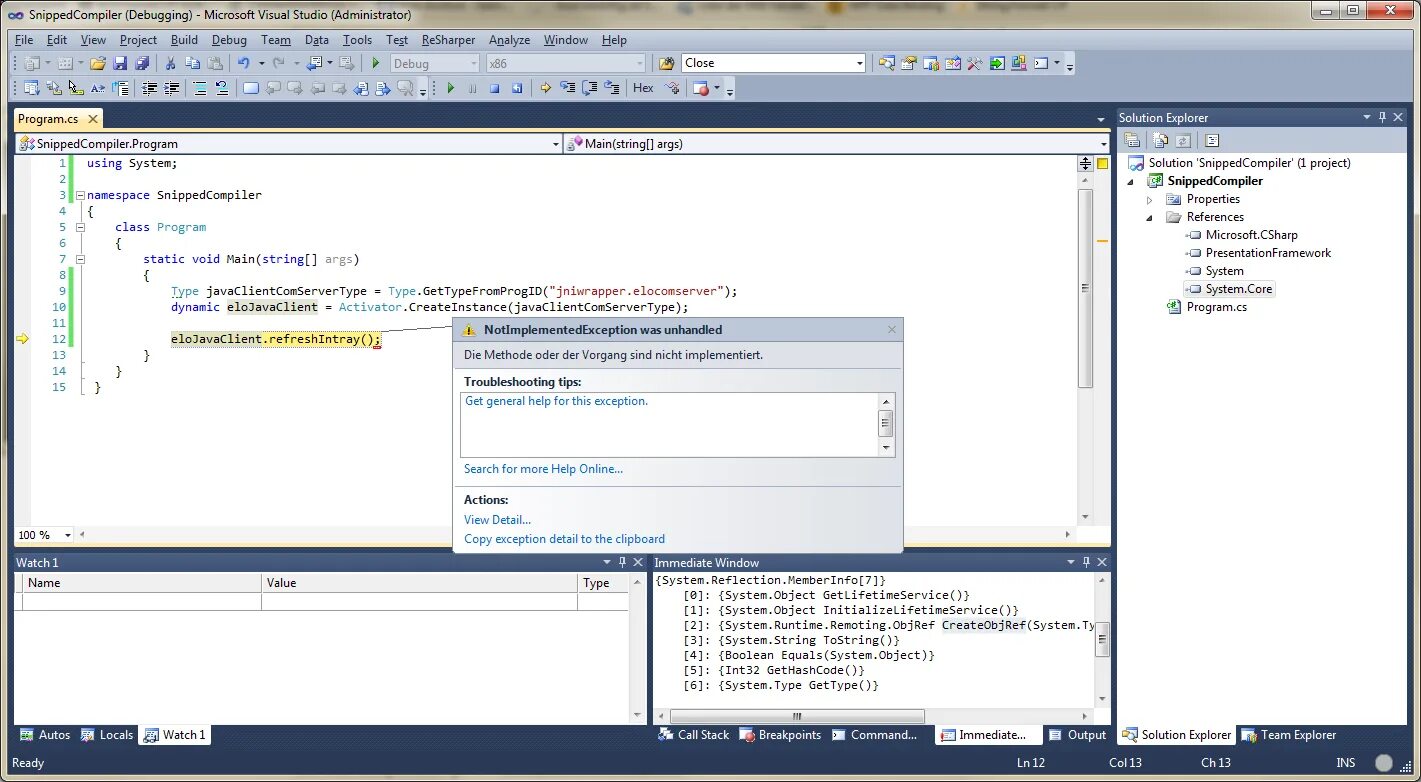This screenshot has height=782, width=1421.
Task: Open the x86 platform dropdown
Action: [566, 63]
